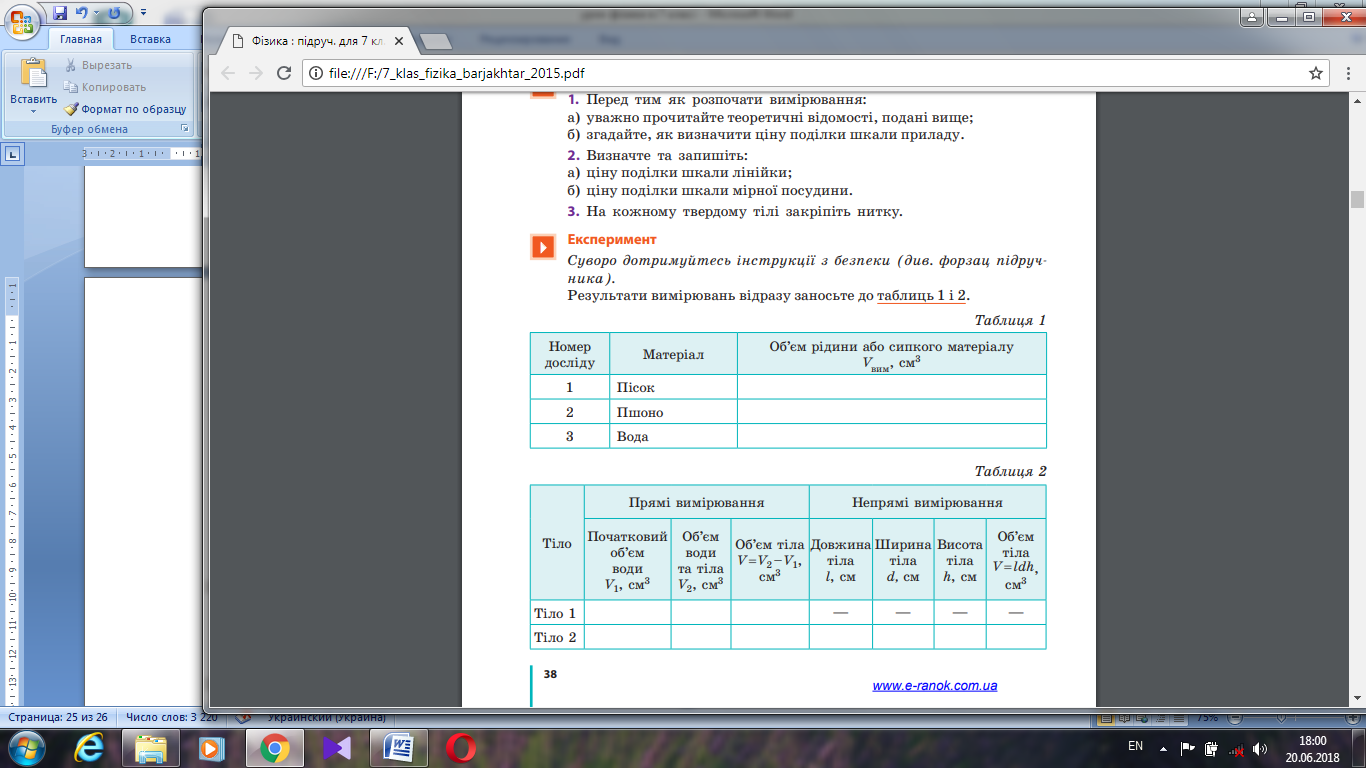
Task: Open the volume control speaker icon
Action: [1260, 748]
